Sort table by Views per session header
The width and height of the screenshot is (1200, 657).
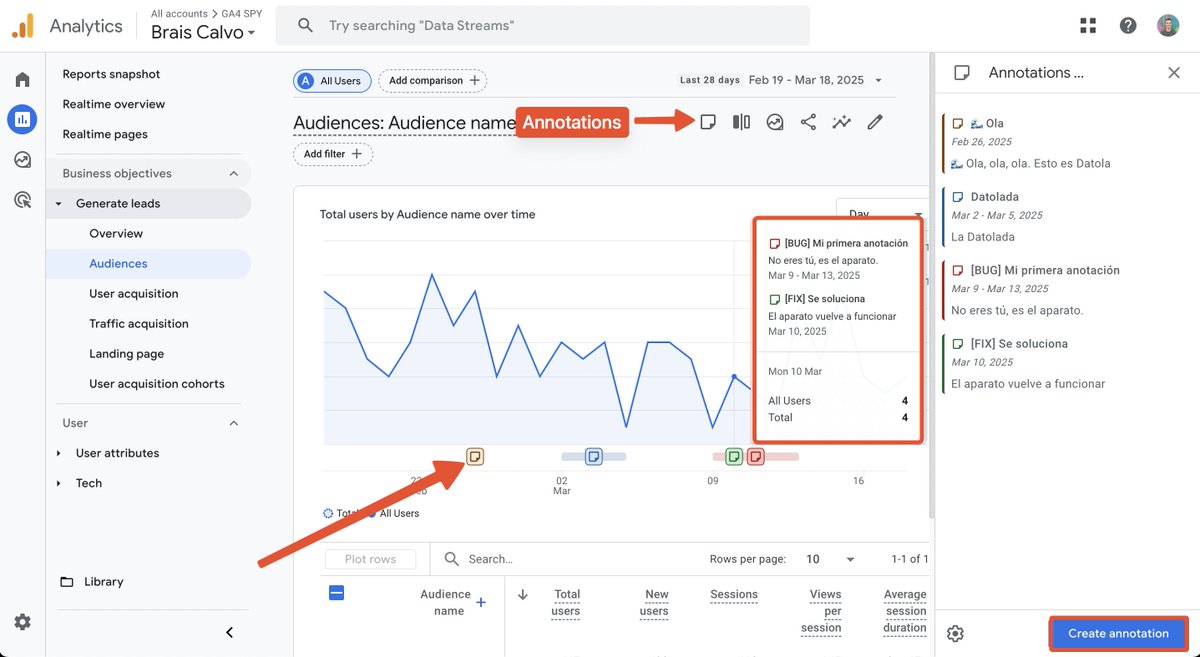pos(822,610)
